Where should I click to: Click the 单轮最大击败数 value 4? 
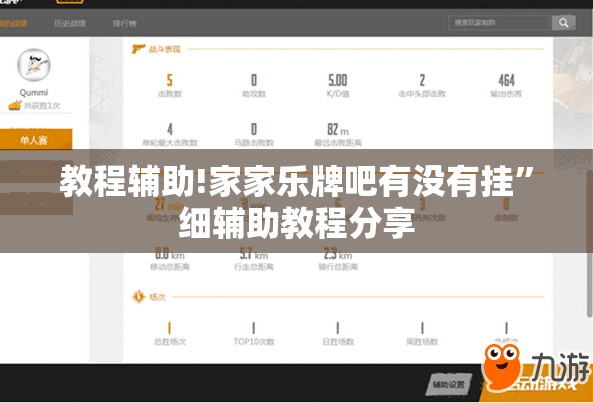[170, 130]
